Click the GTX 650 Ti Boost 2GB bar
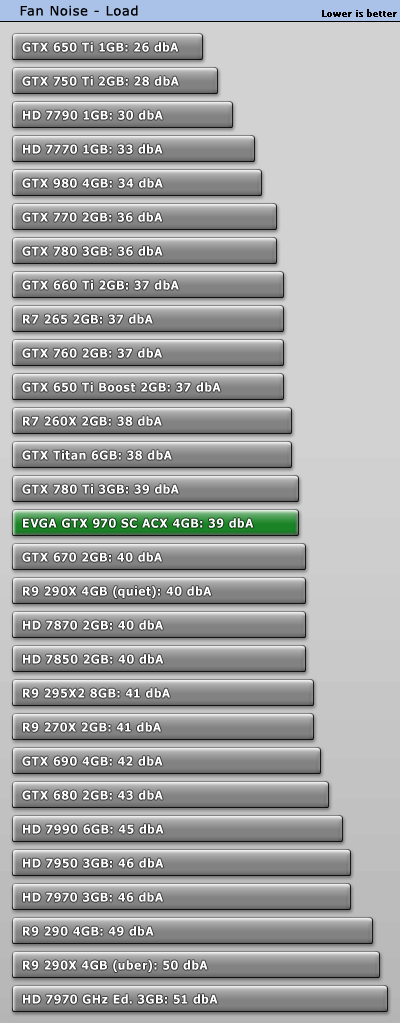Viewport: 400px width, 1023px height. pos(148,387)
